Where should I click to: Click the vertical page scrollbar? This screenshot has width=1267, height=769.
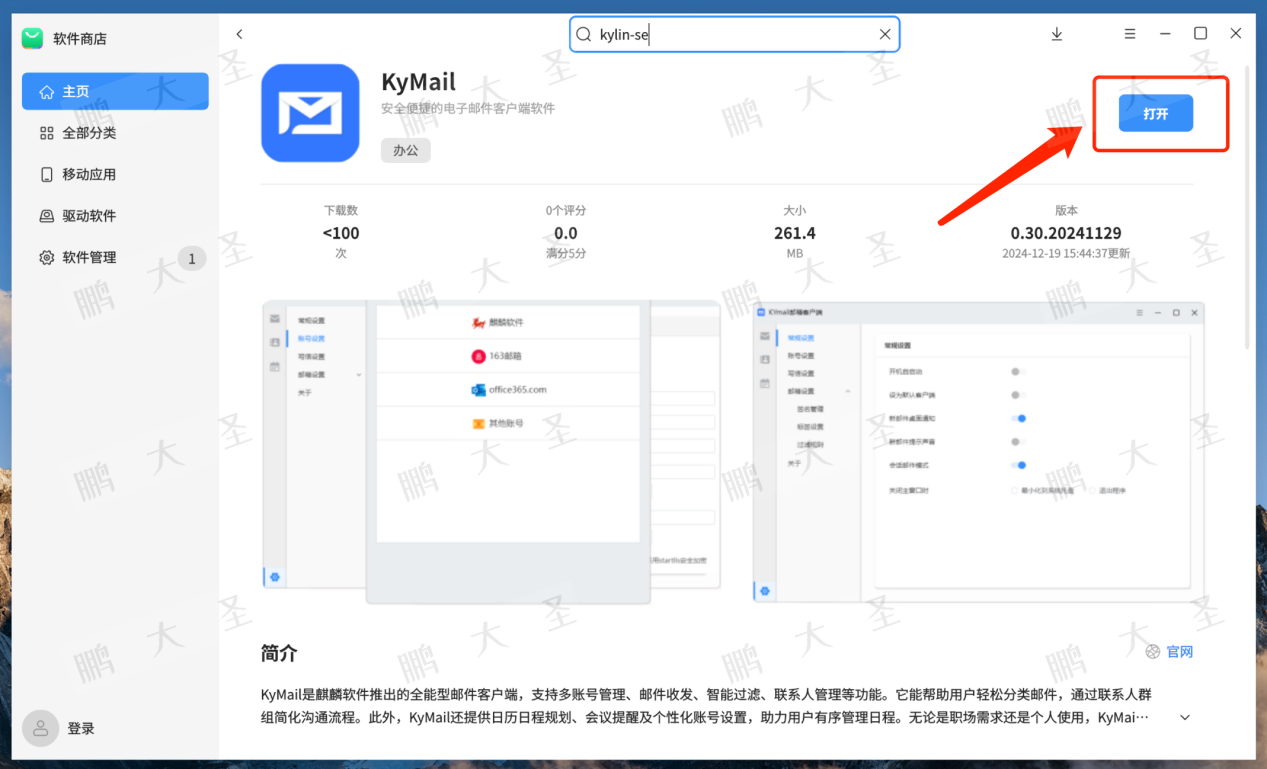[x=1248, y=205]
